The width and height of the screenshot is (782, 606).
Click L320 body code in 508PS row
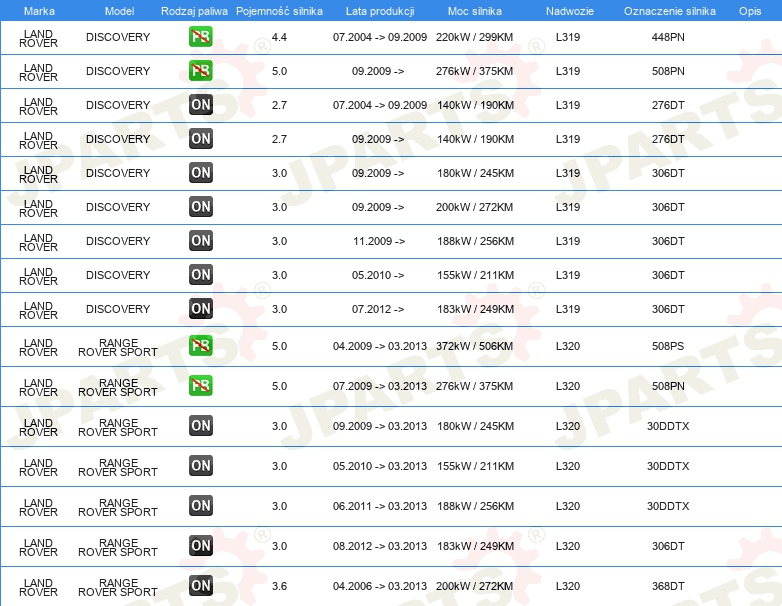[x=568, y=346]
